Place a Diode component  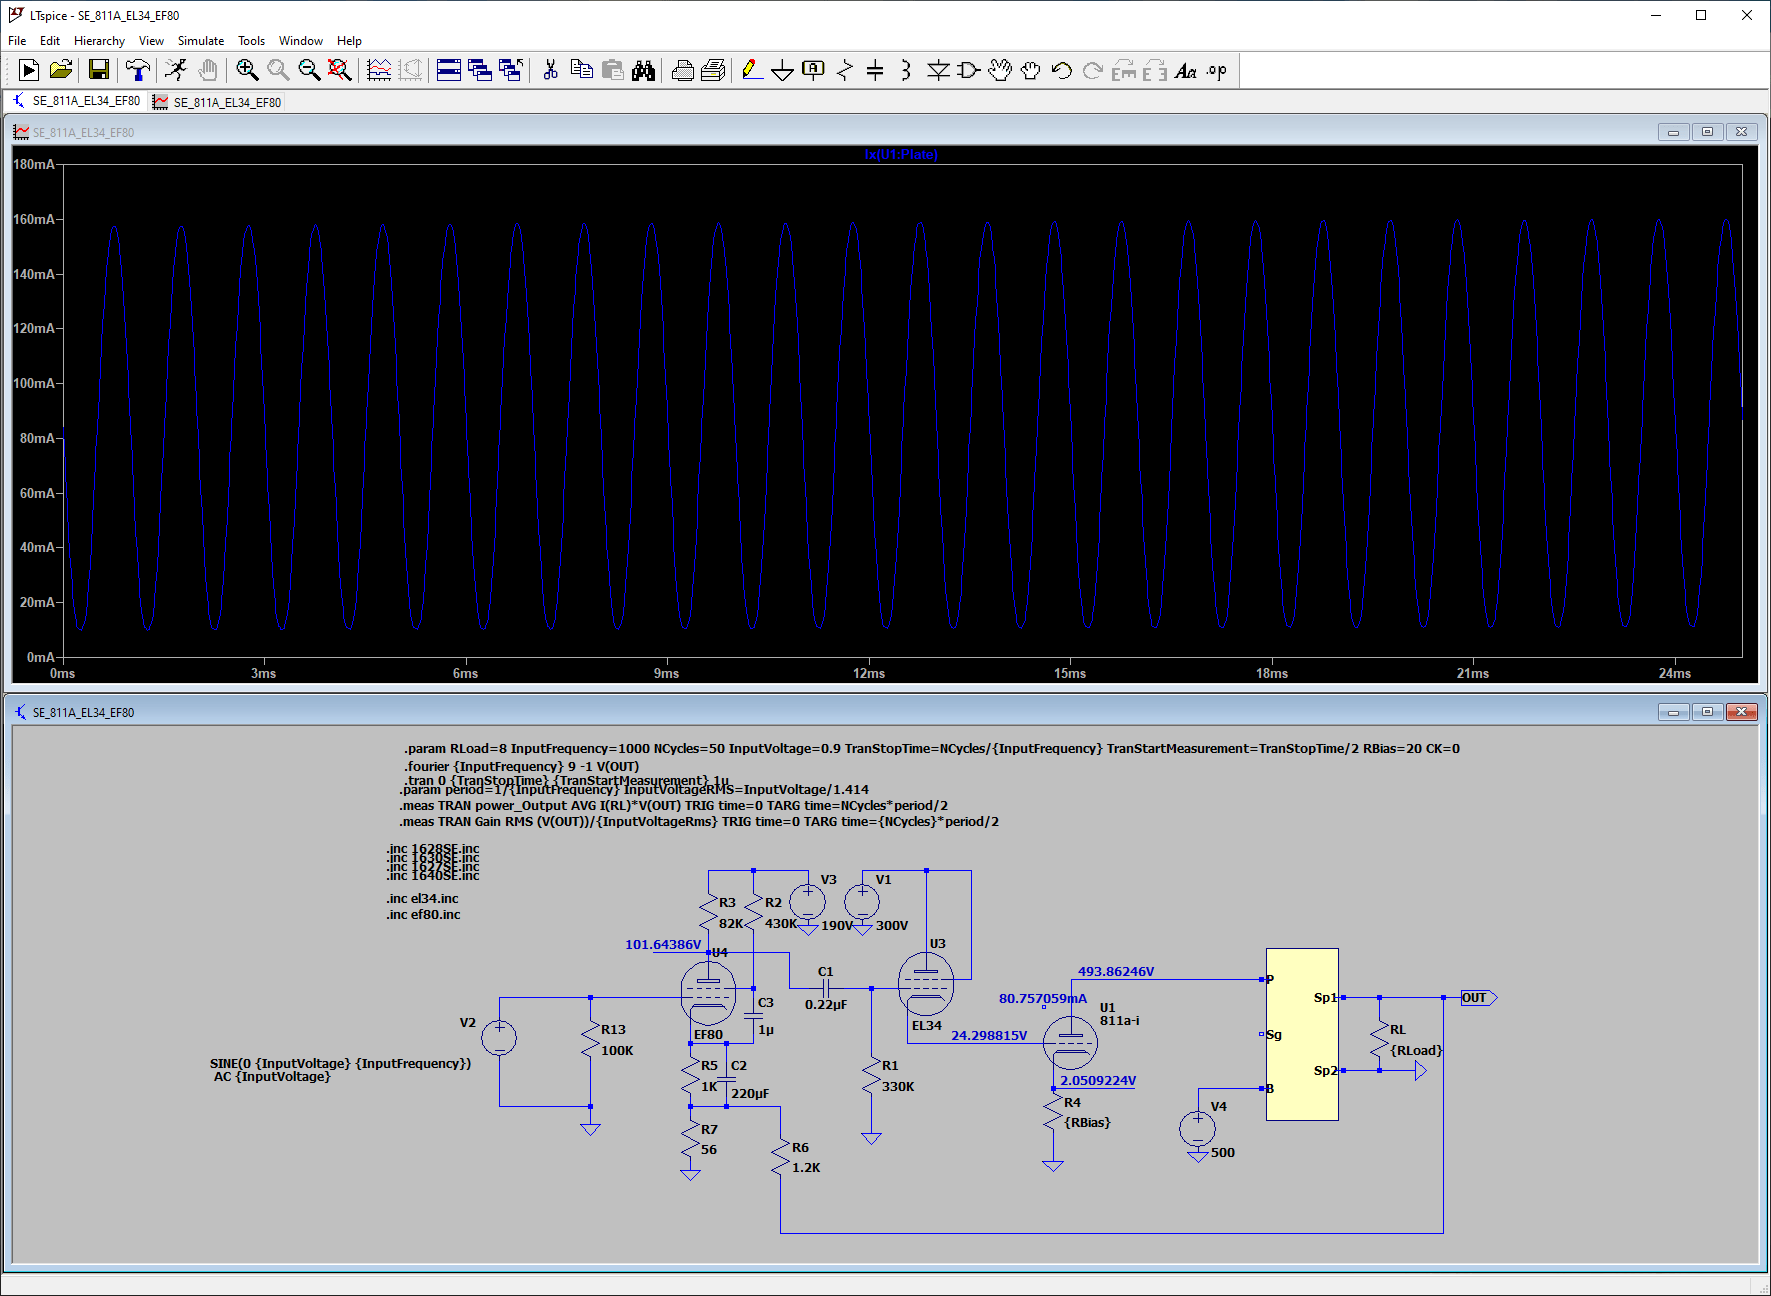point(938,70)
